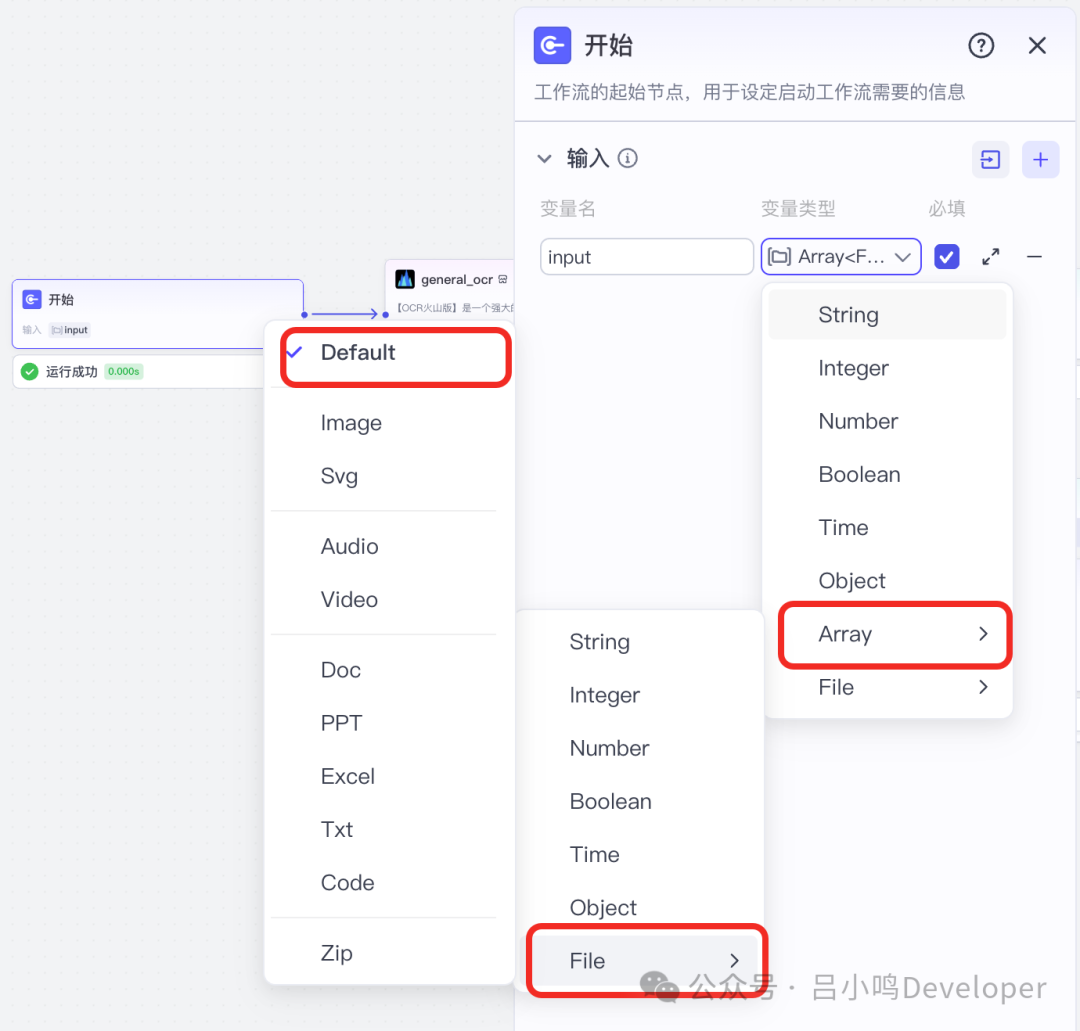Select the Image file type
The image size is (1080, 1031).
[x=389, y=423]
